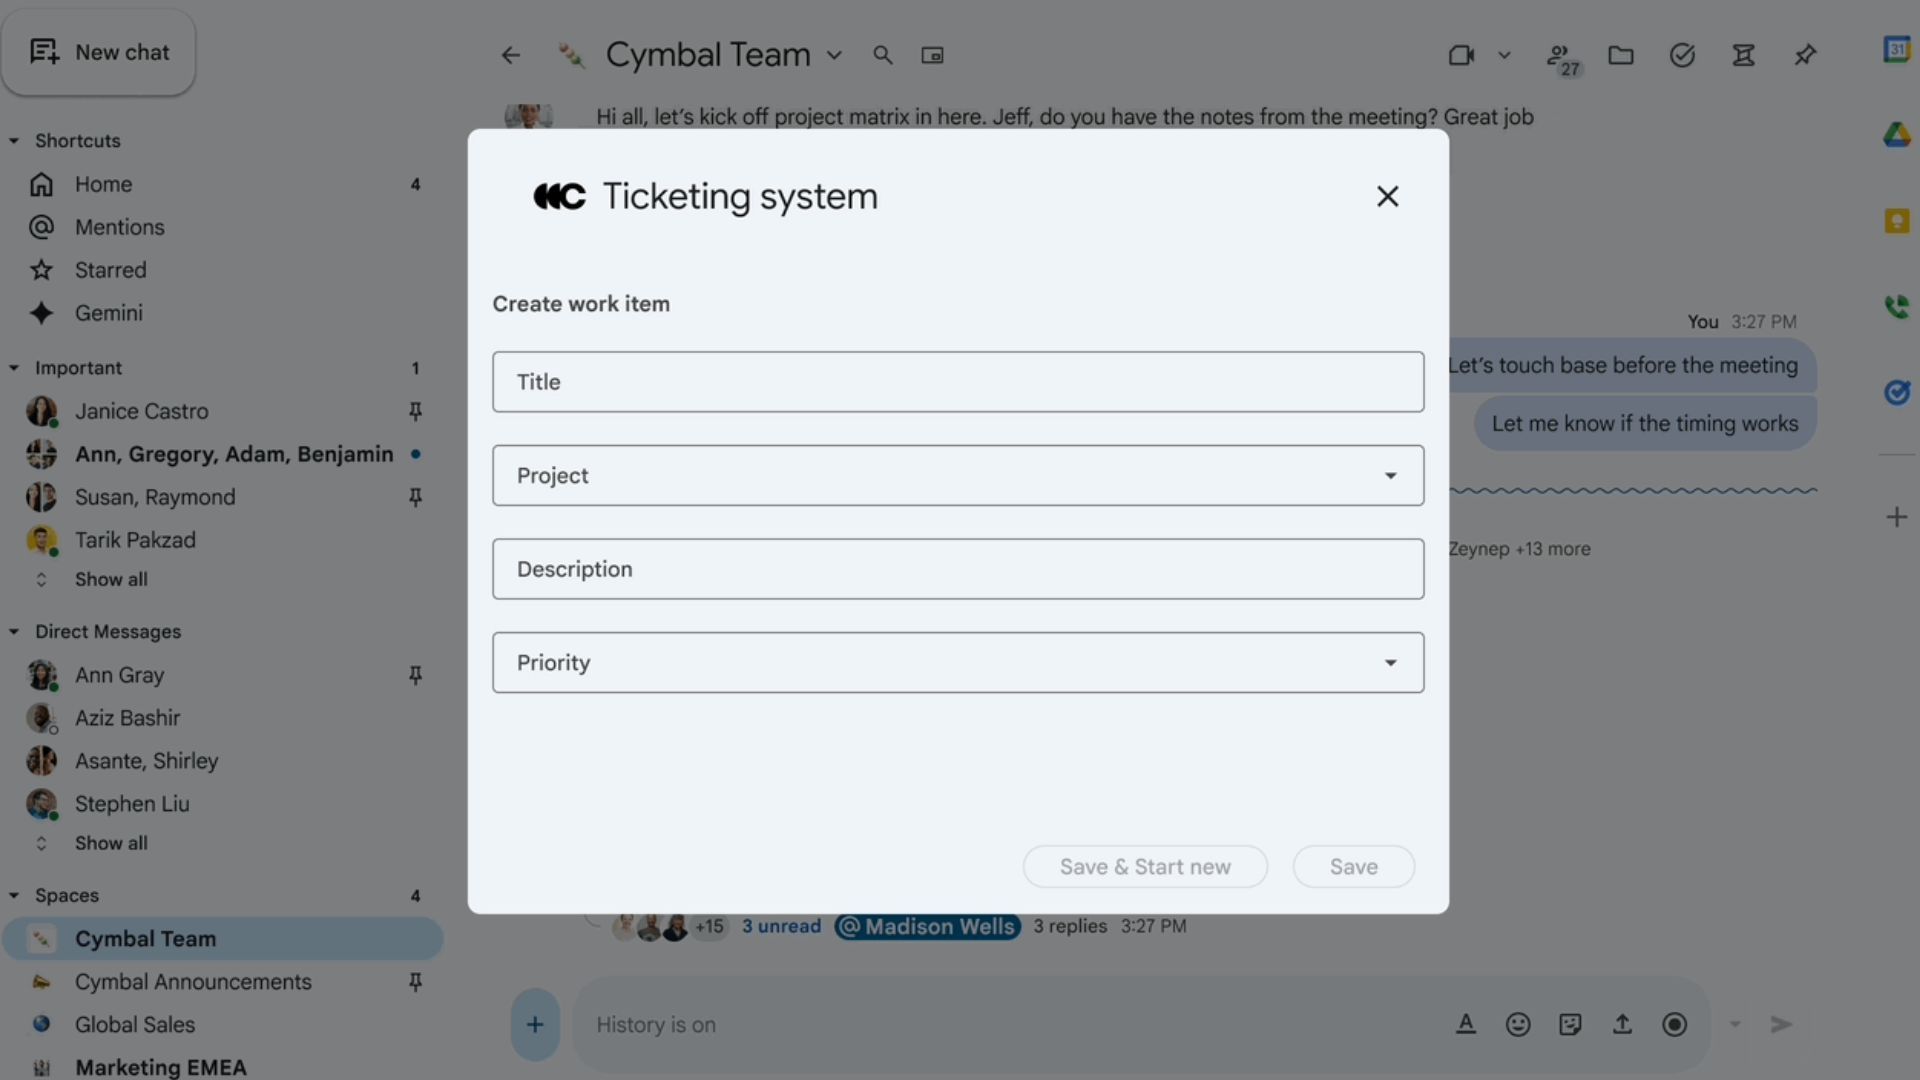
Task: Start a video meeting from the chat toolbar
Action: coord(1461,55)
